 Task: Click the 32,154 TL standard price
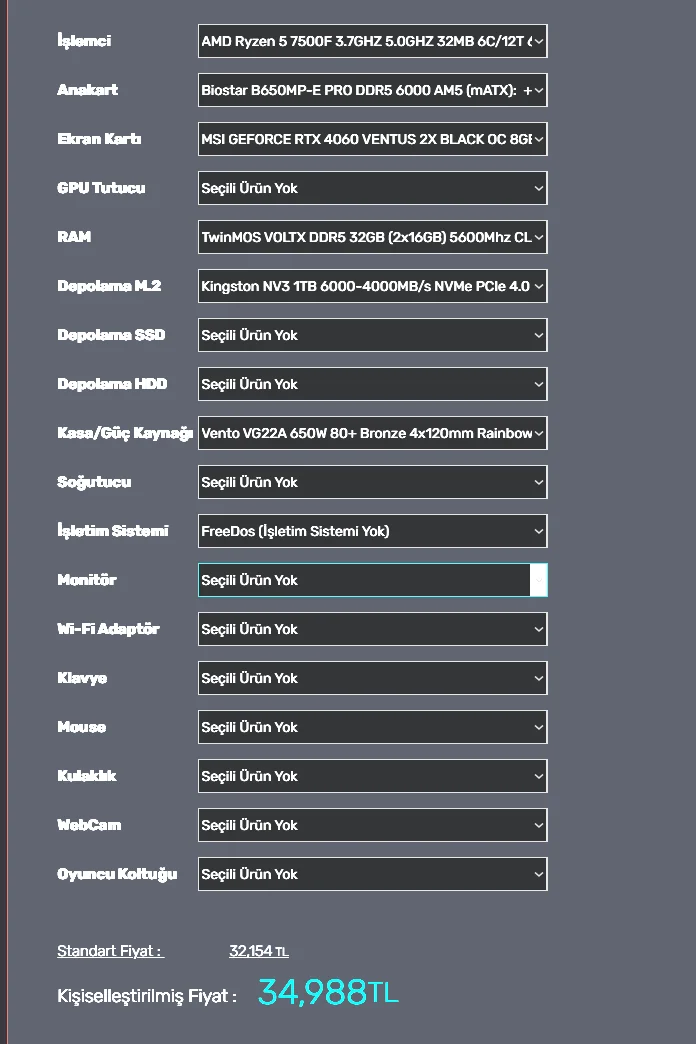click(x=258, y=951)
